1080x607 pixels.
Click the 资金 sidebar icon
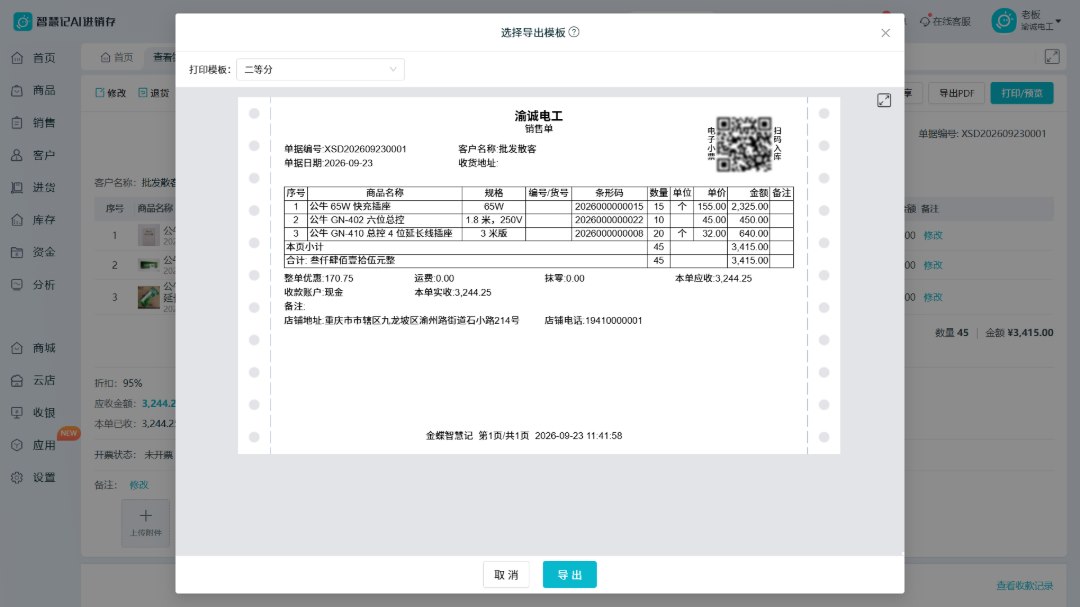(x=17, y=252)
